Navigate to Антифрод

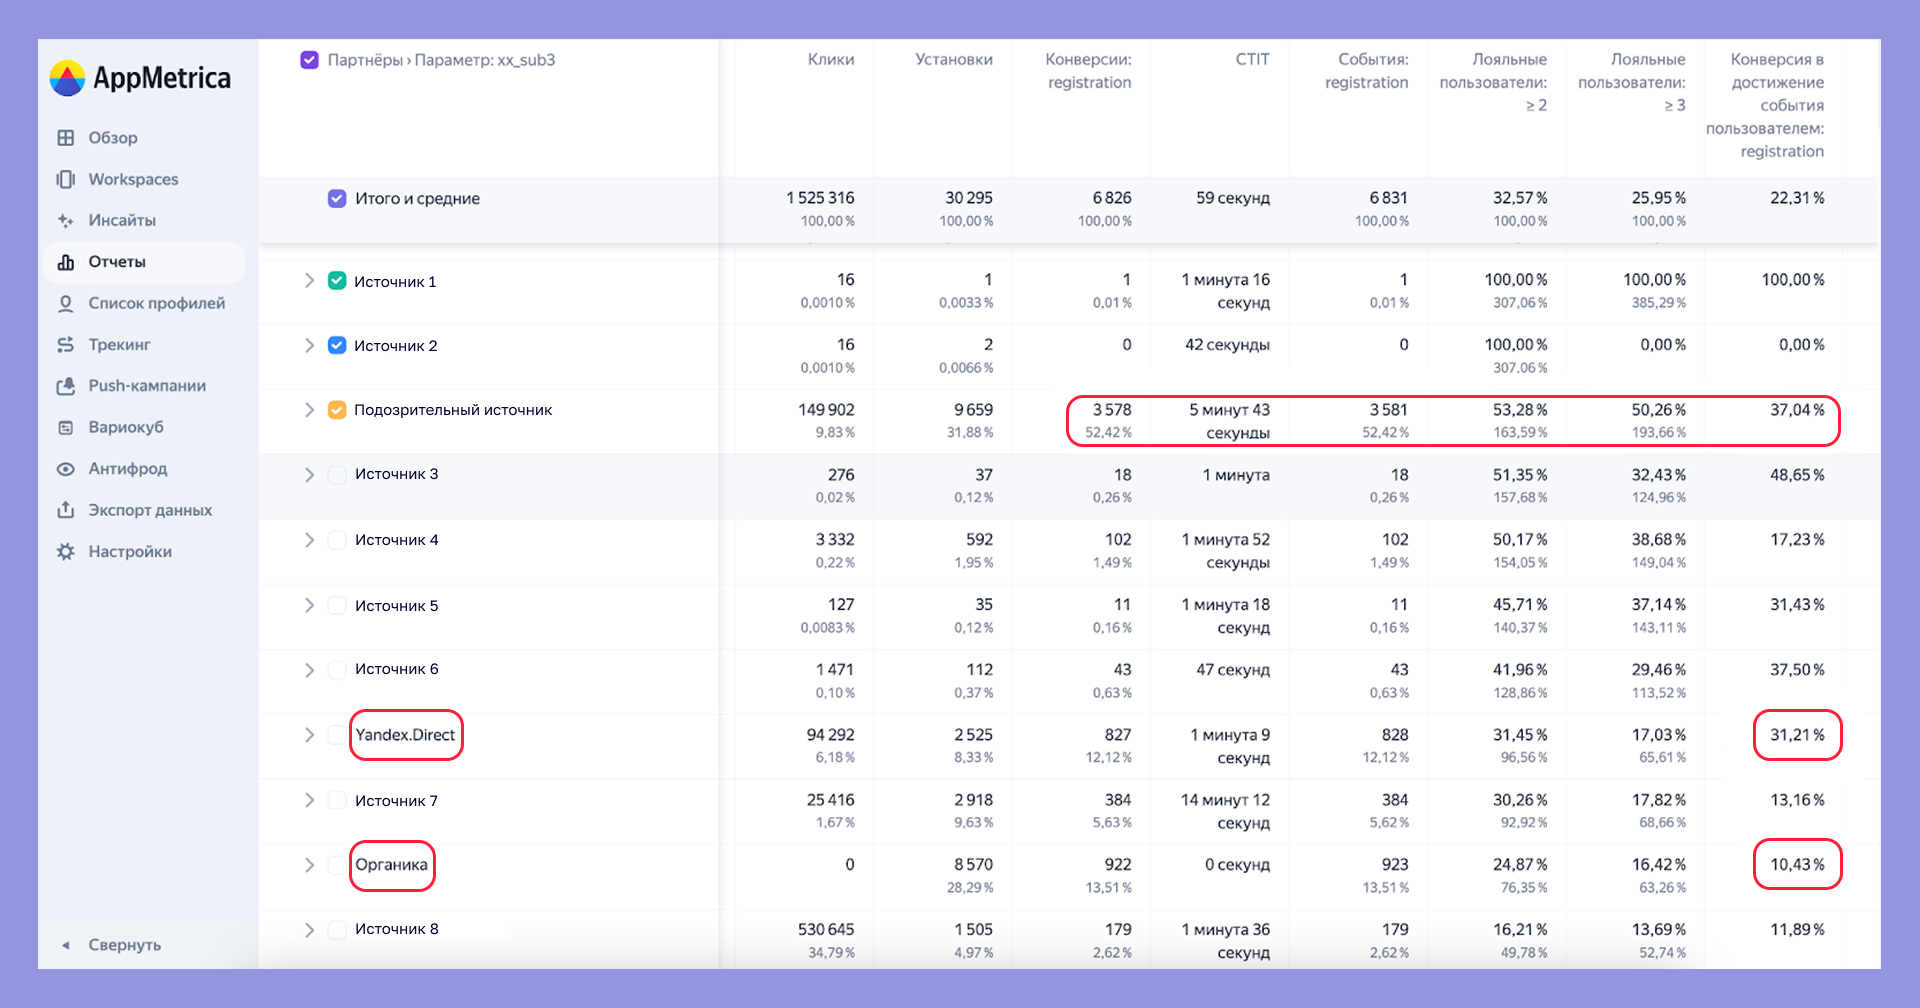coord(144,469)
